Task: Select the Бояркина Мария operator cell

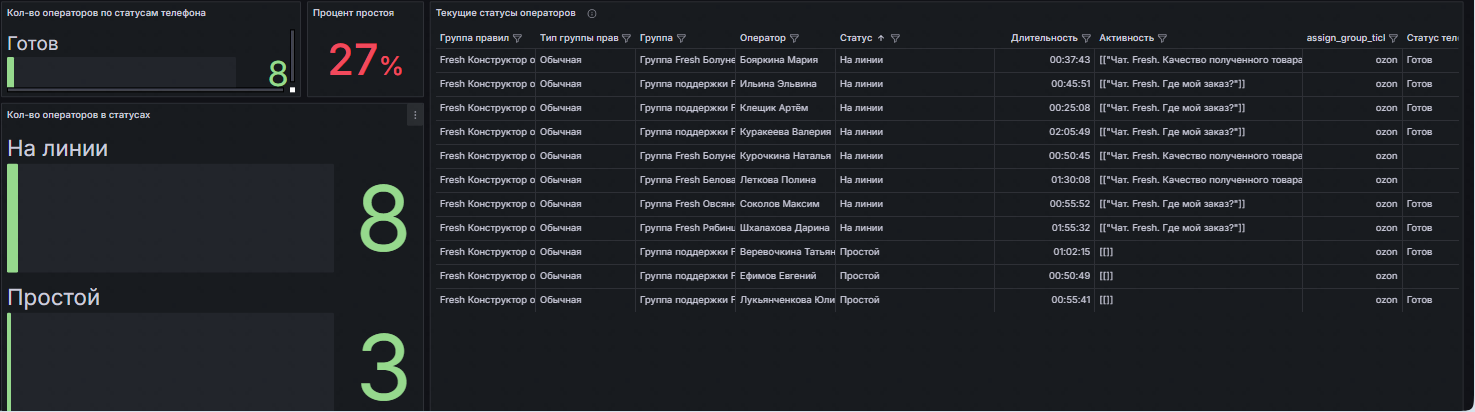Action: (778, 61)
